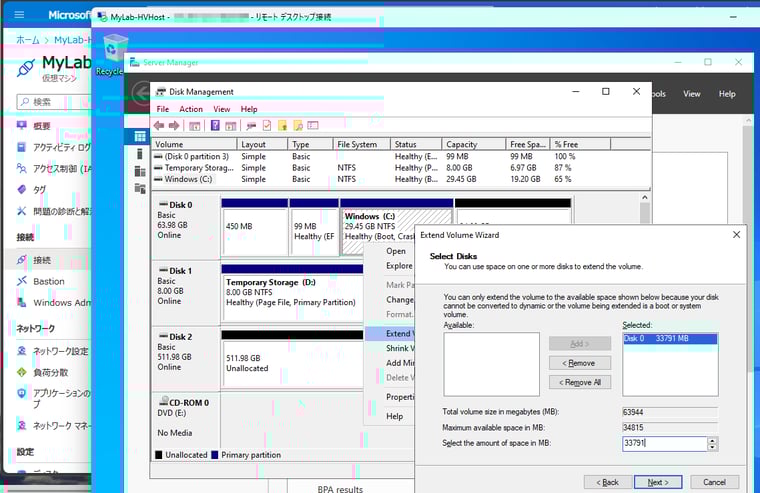Viewport: 760px width, 493px height.
Task: Decrease the space amount with the spinner down arrow
Action: point(712,447)
